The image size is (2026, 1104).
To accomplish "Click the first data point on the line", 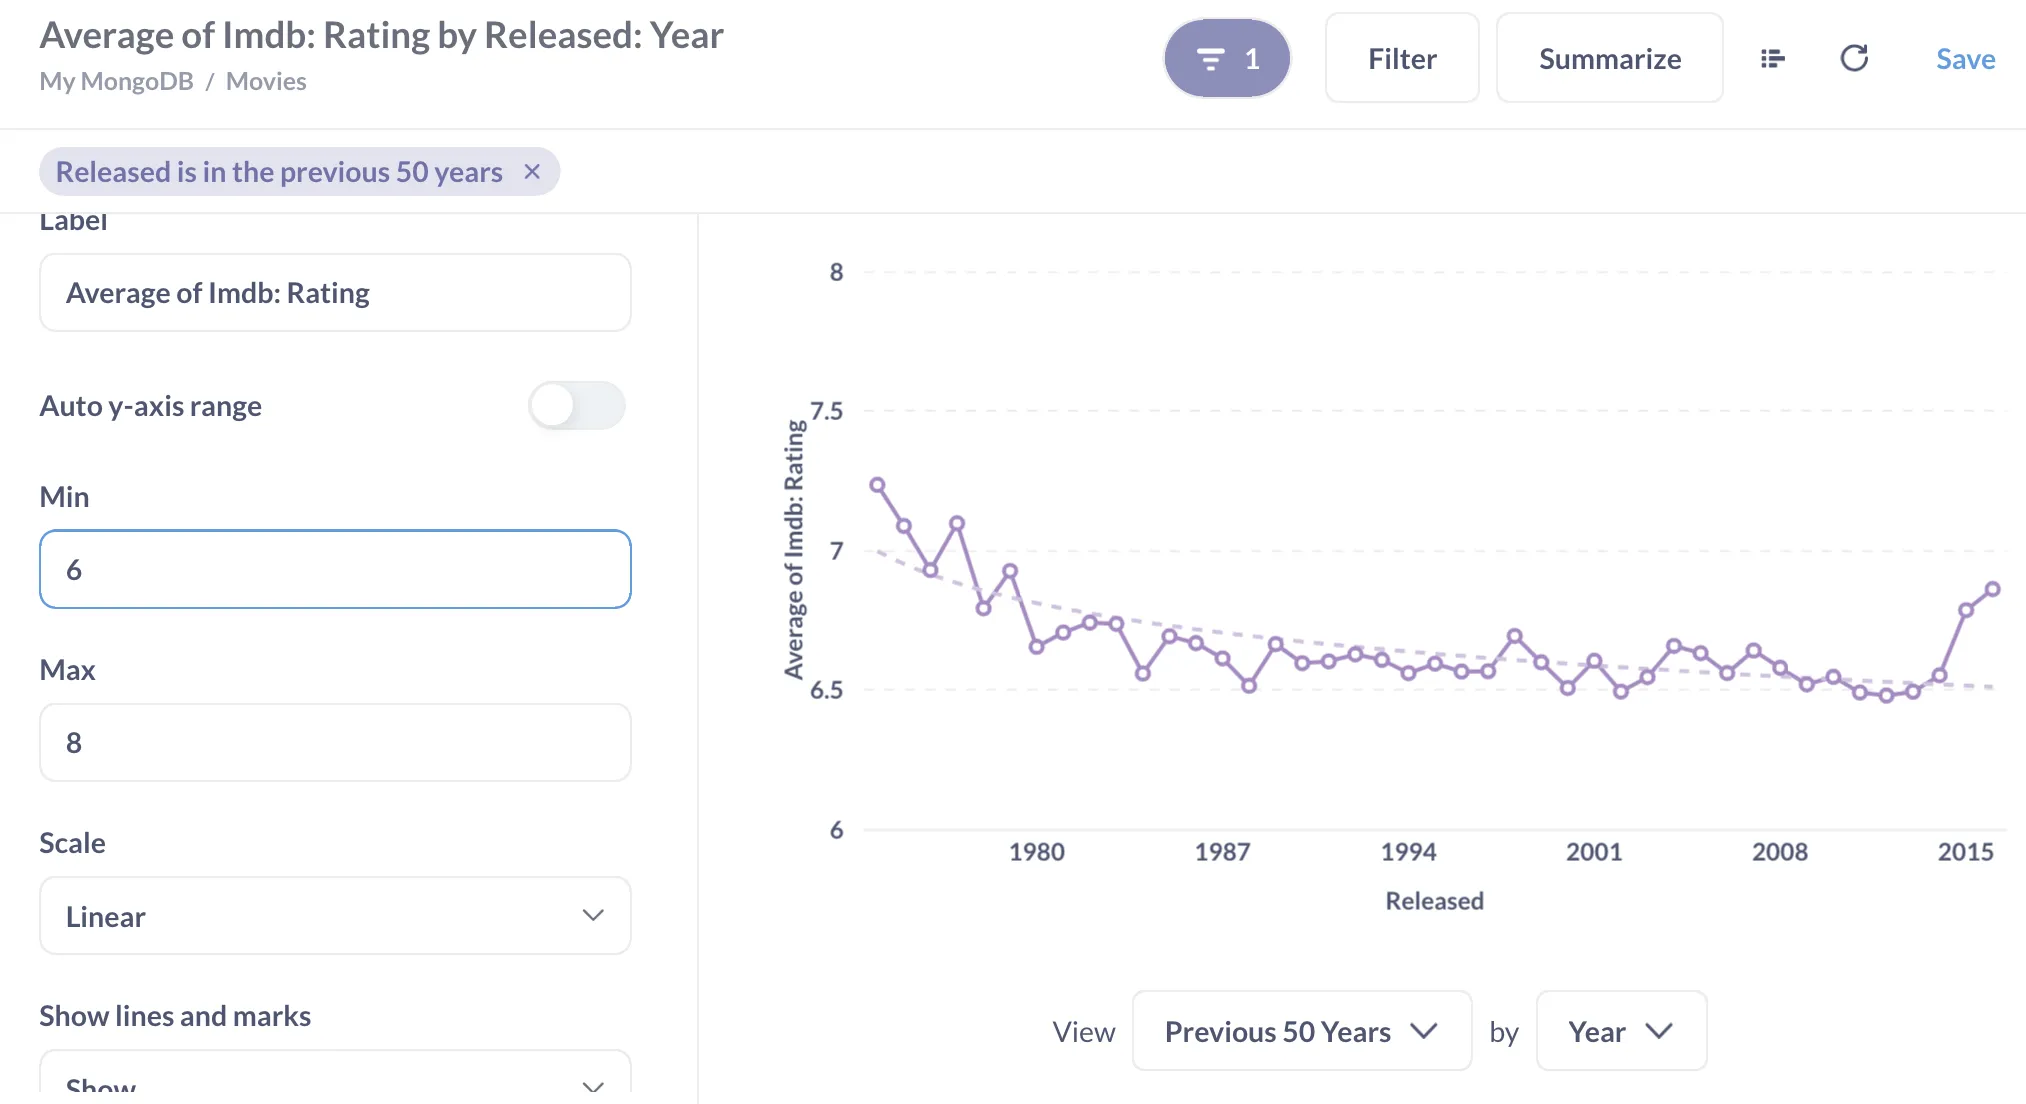I will (877, 485).
